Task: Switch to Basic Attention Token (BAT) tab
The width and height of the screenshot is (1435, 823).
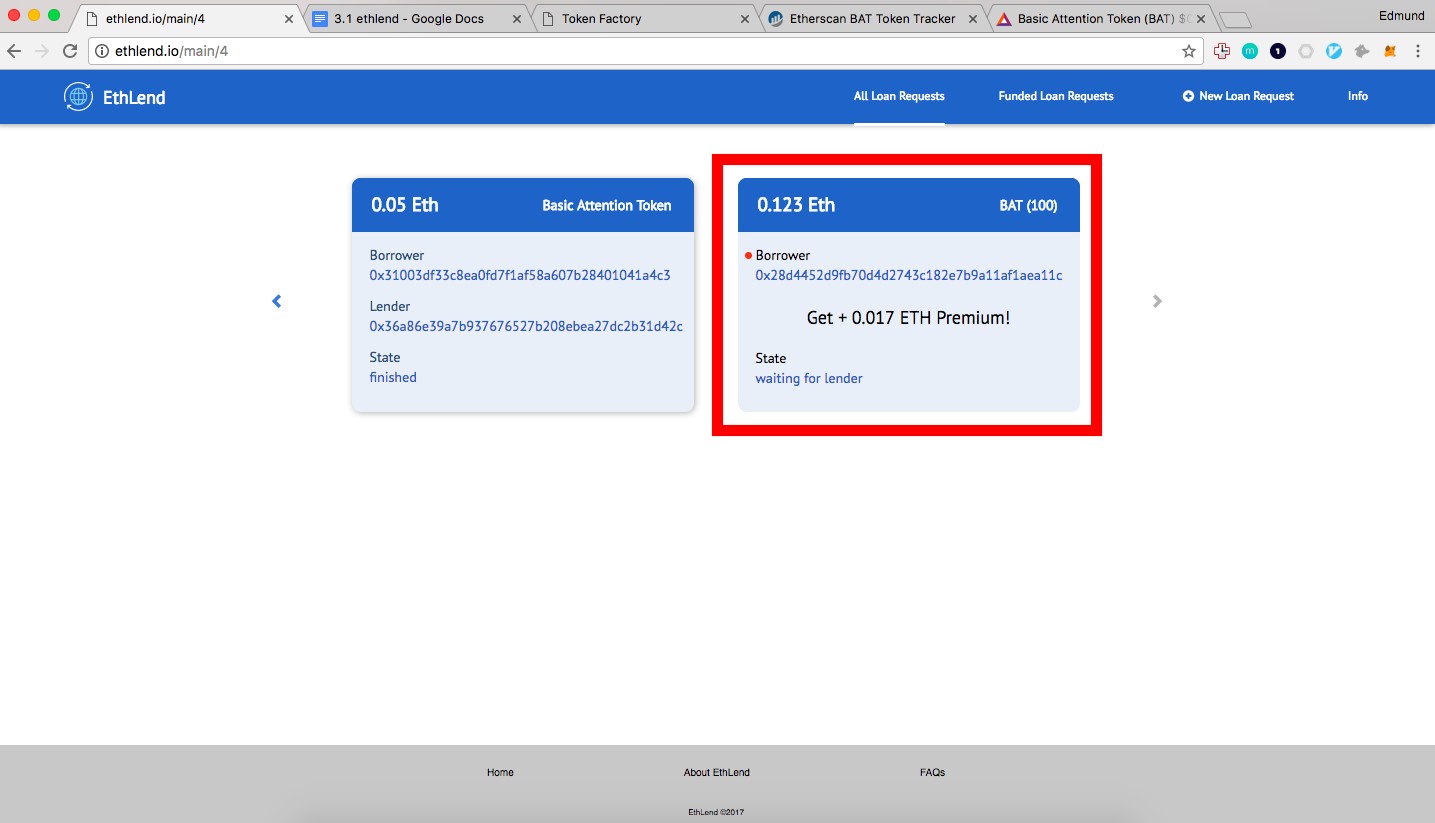Action: [1101, 18]
